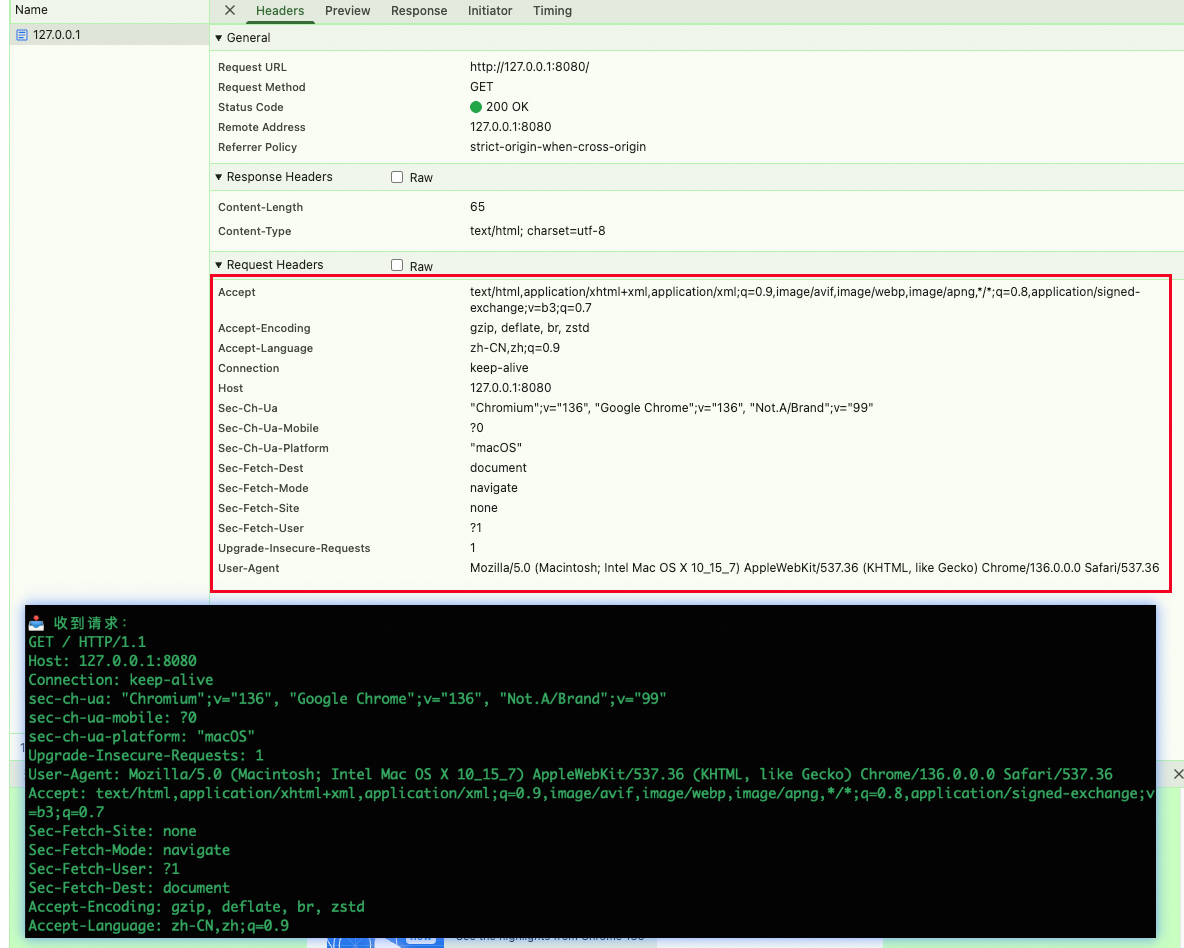Image resolution: width=1184 pixels, height=948 pixels.
Task: Click the terminal Sec-Fetch-Site: none line
Action: click(113, 831)
